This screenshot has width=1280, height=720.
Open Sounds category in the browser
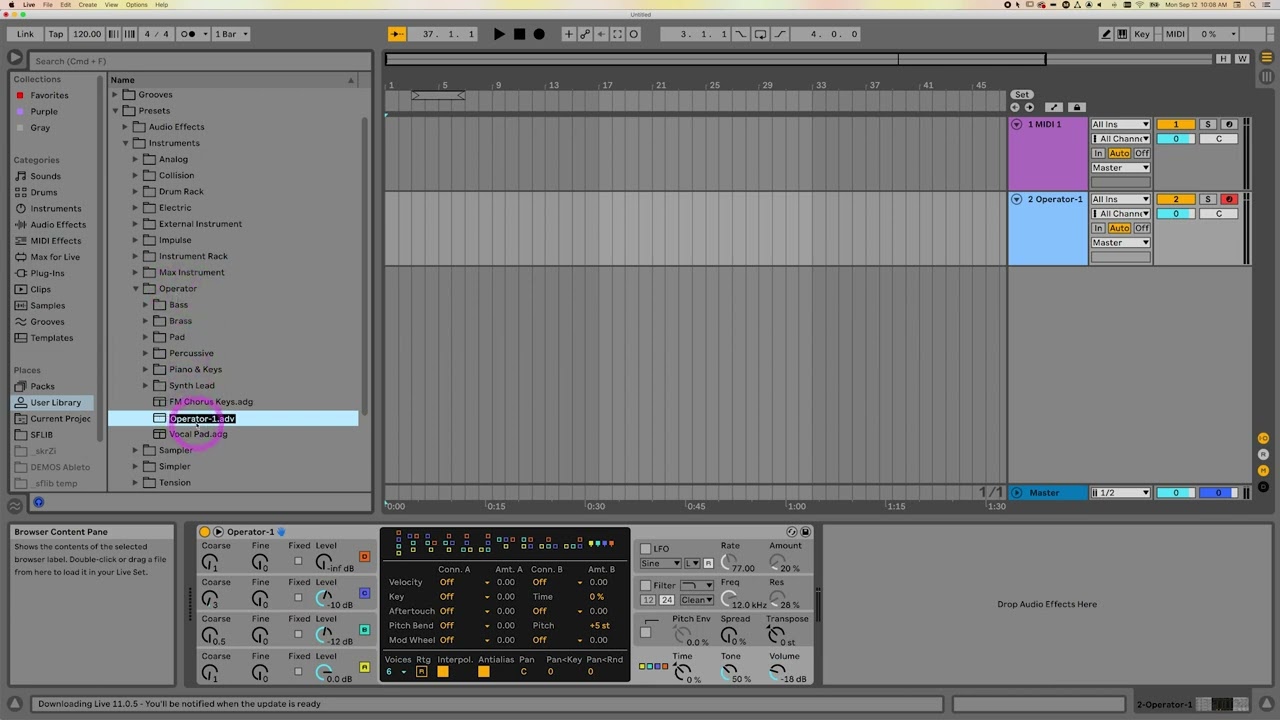pyautogui.click(x=45, y=176)
